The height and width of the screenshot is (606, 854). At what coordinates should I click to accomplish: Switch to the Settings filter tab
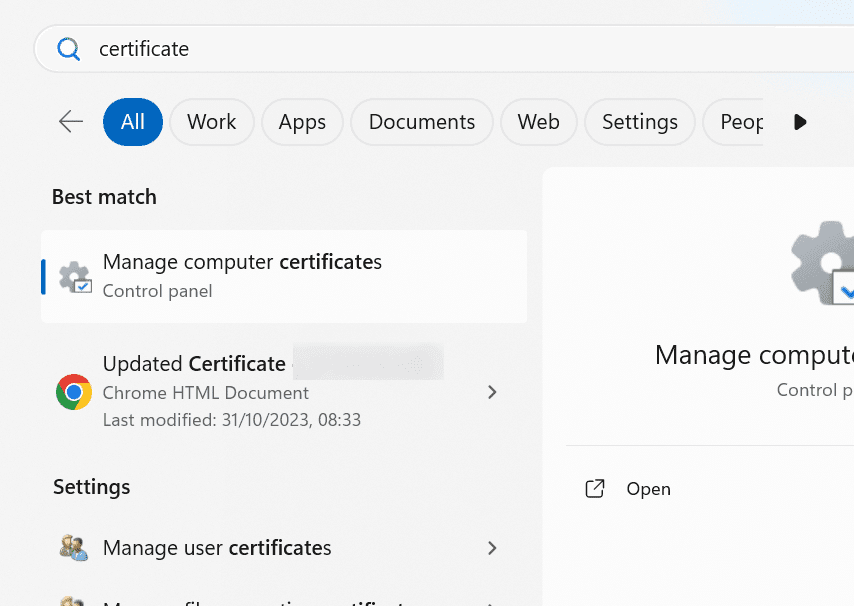[x=640, y=122]
